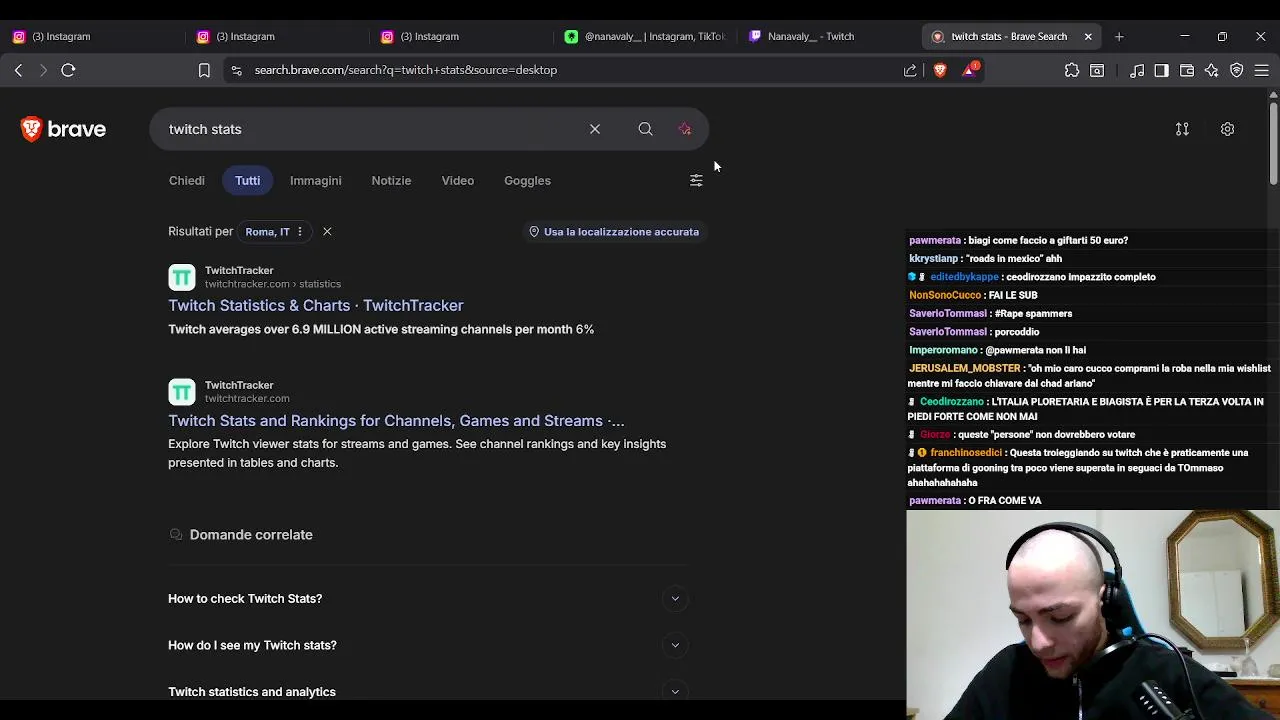Open Brave Rewards triangle icon
The height and width of the screenshot is (720, 1280).
click(x=969, y=70)
